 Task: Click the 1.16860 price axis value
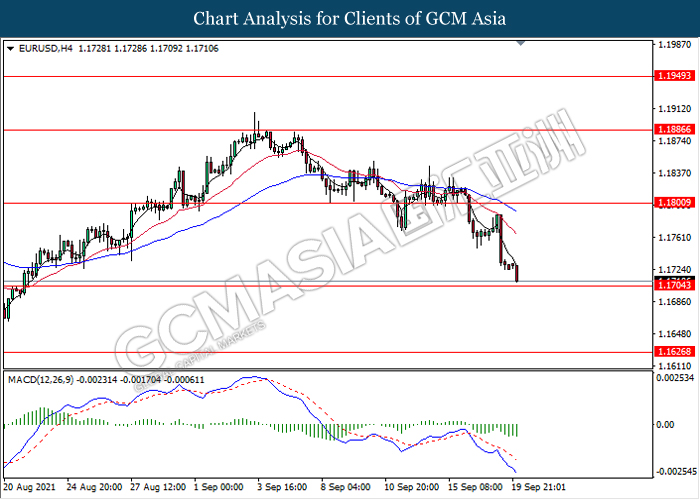point(675,302)
